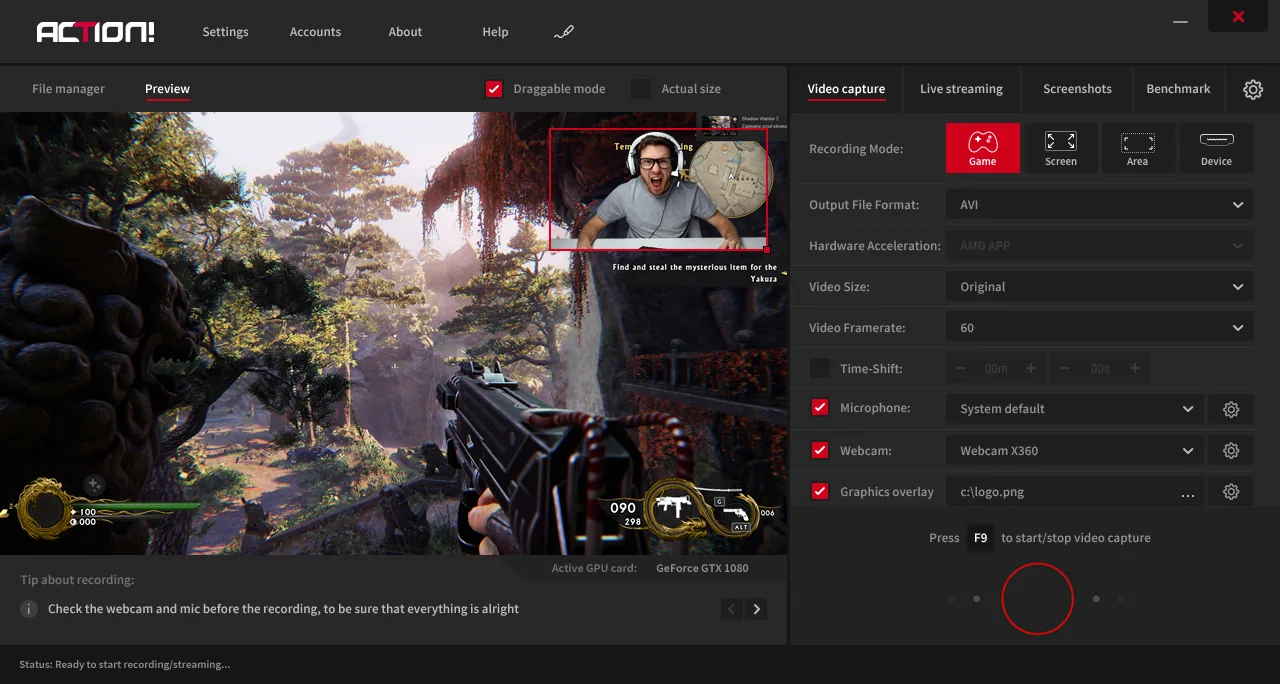Increase Time-Shift seconds with plus
The width and height of the screenshot is (1280, 684).
(1135, 369)
